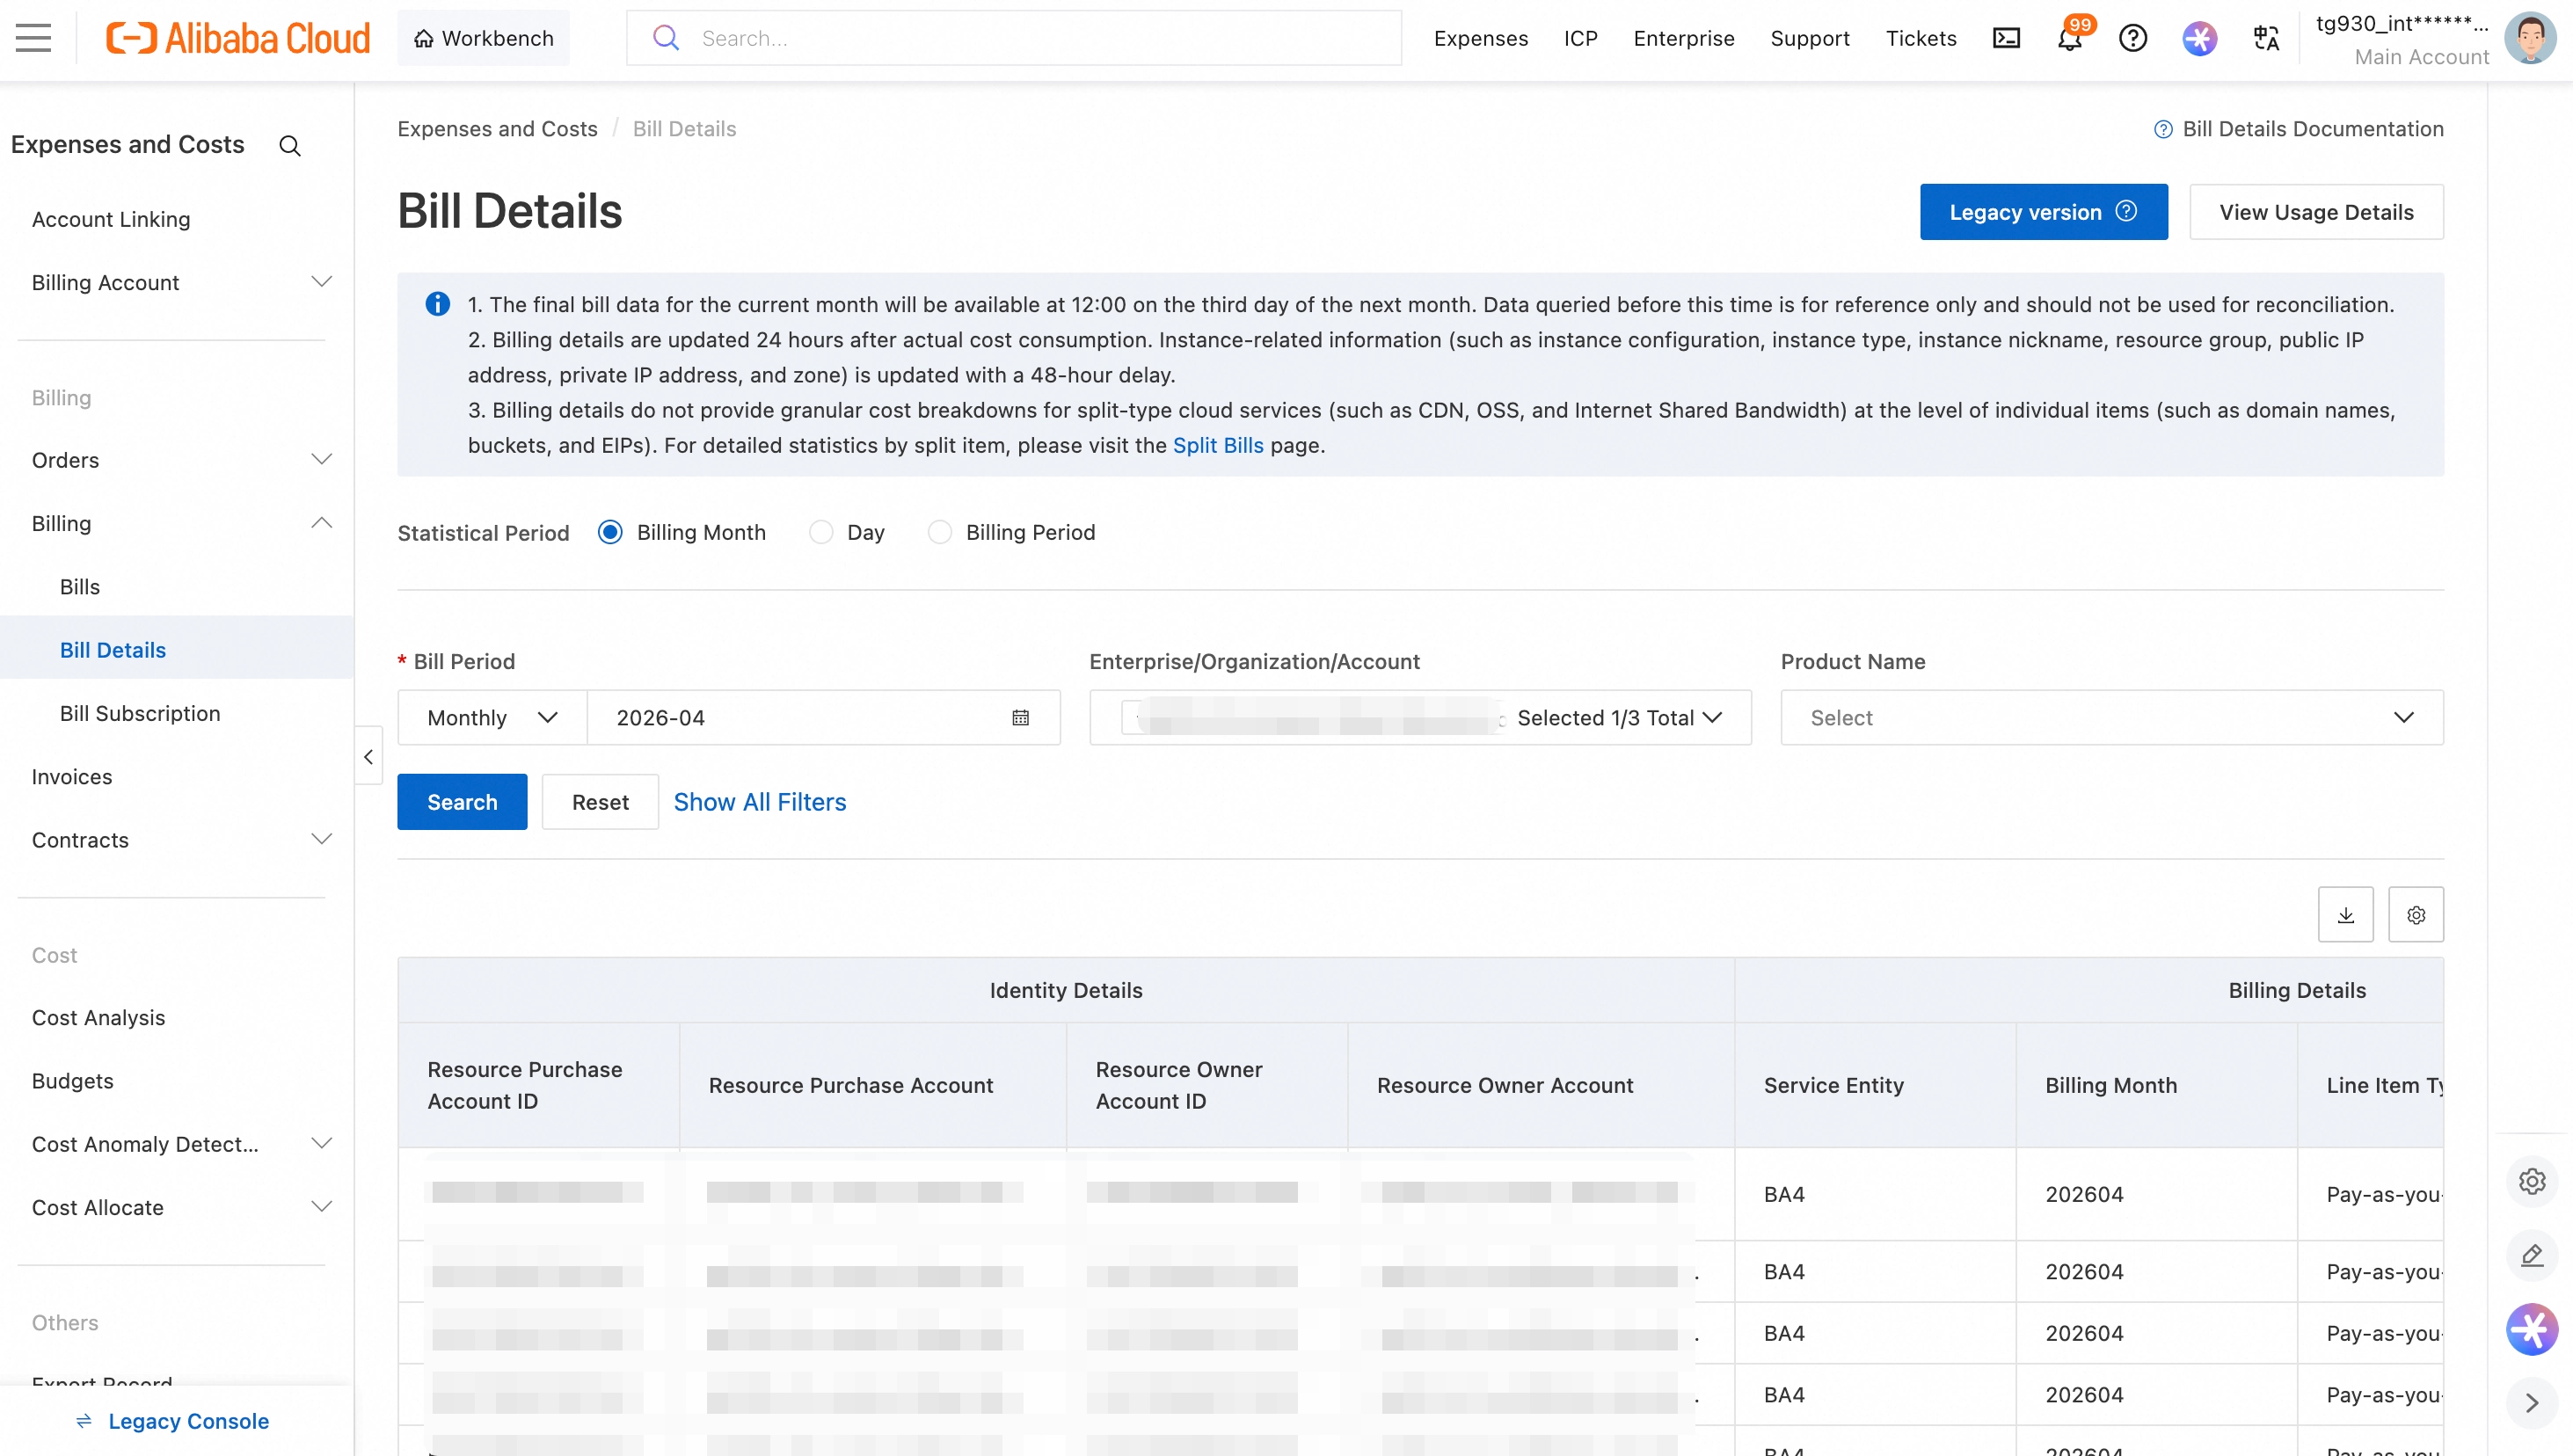2573x1456 pixels.
Task: Click the Reset button
Action: 600,802
